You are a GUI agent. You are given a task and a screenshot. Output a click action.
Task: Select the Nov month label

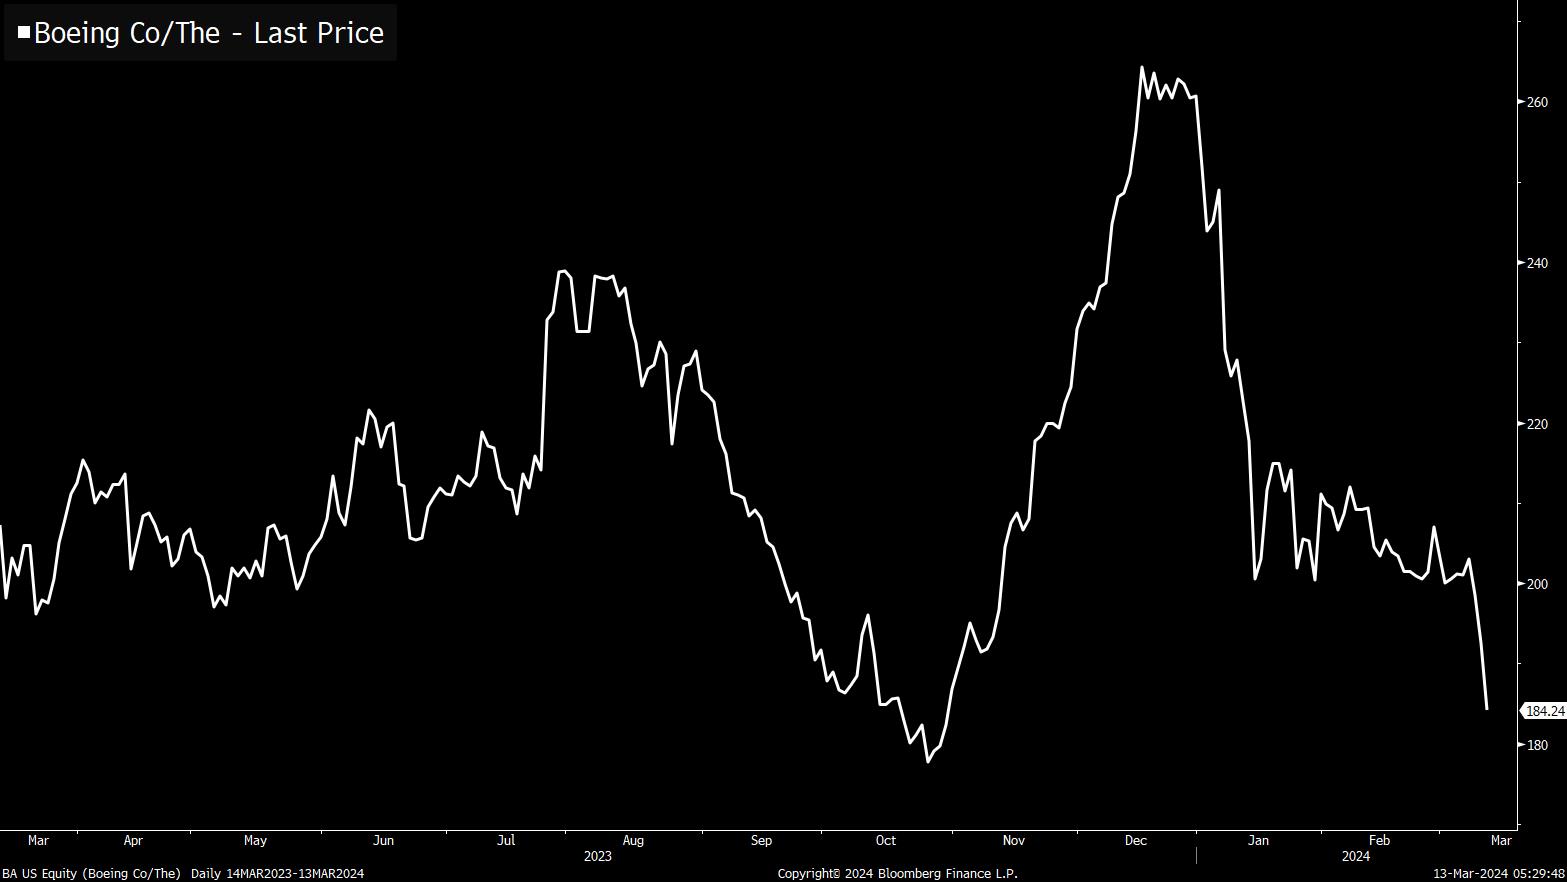tap(1014, 841)
